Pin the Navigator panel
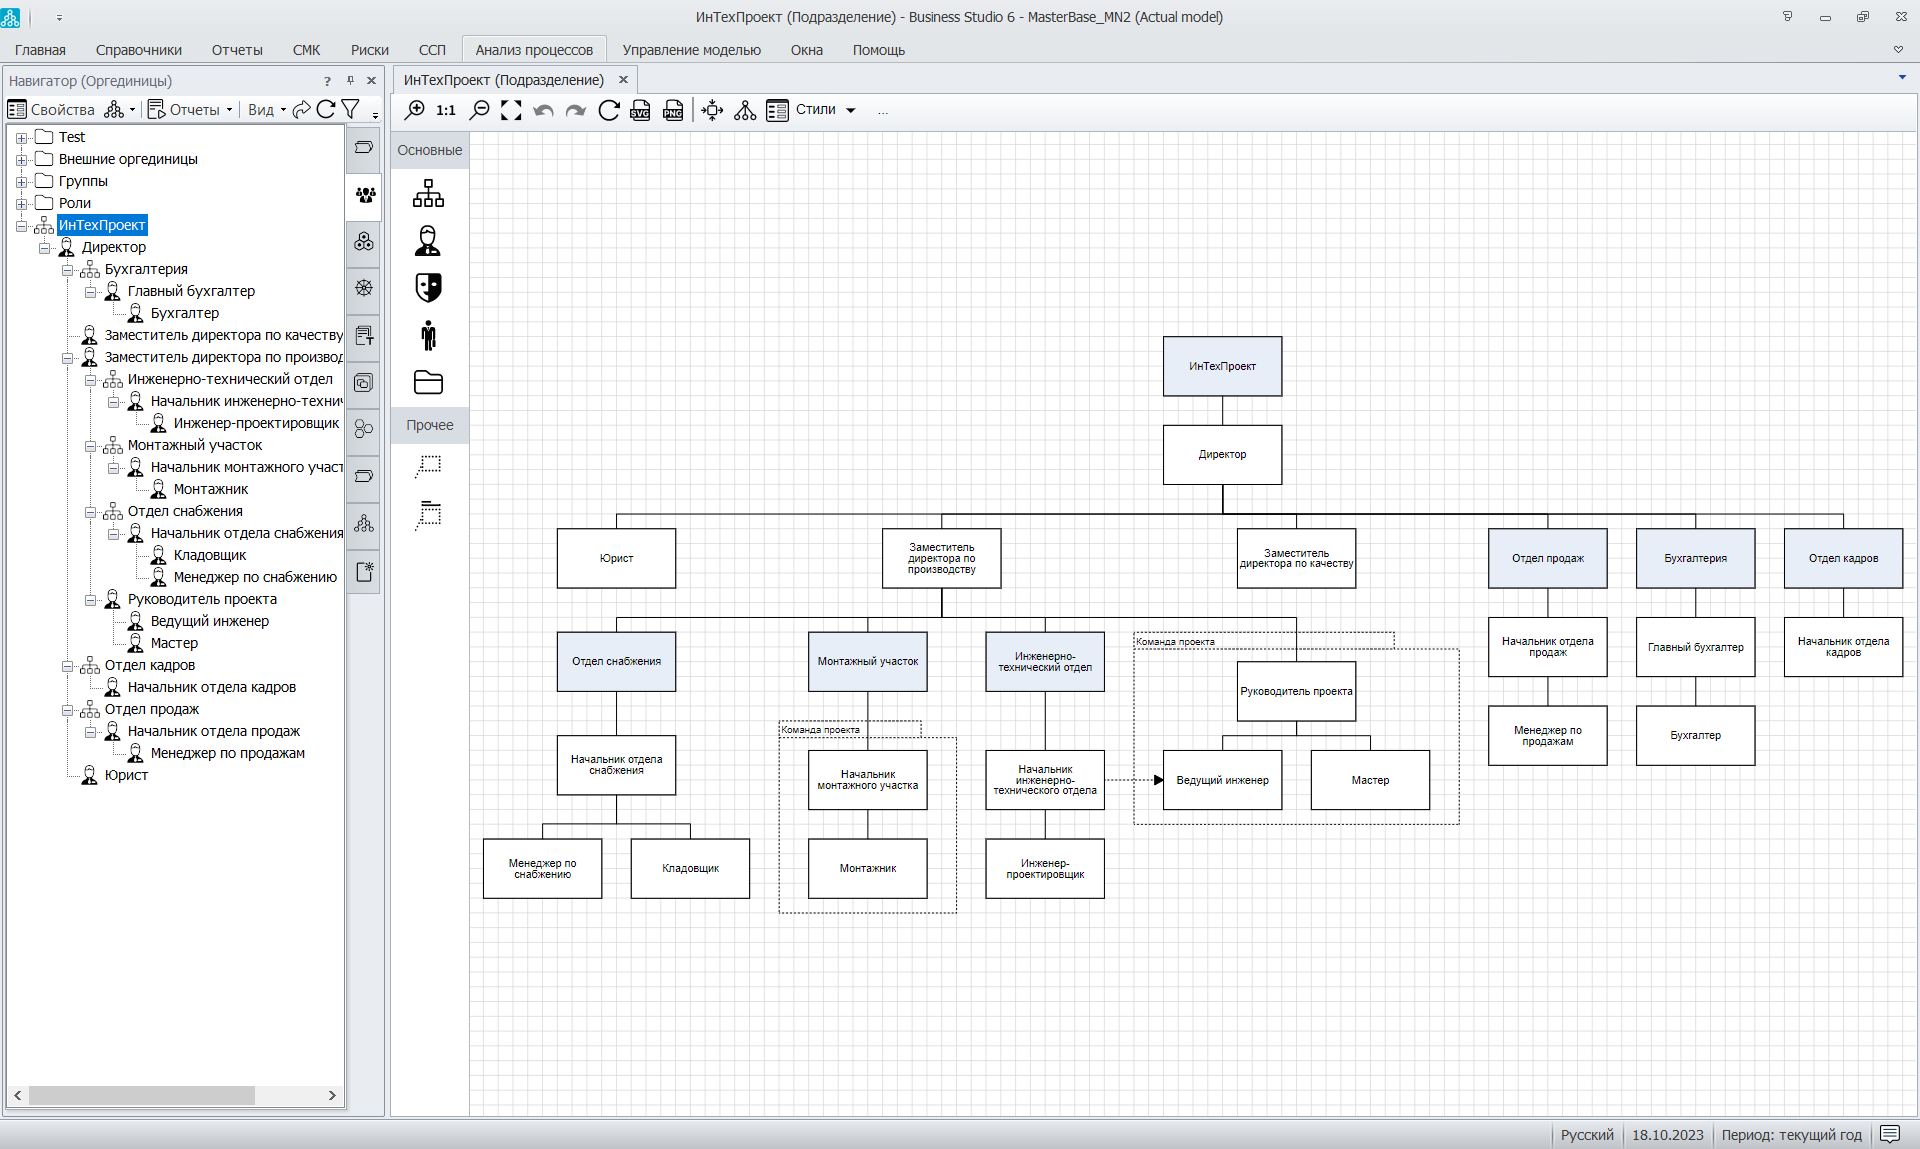Viewport: 1920px width, 1149px height. [350, 81]
